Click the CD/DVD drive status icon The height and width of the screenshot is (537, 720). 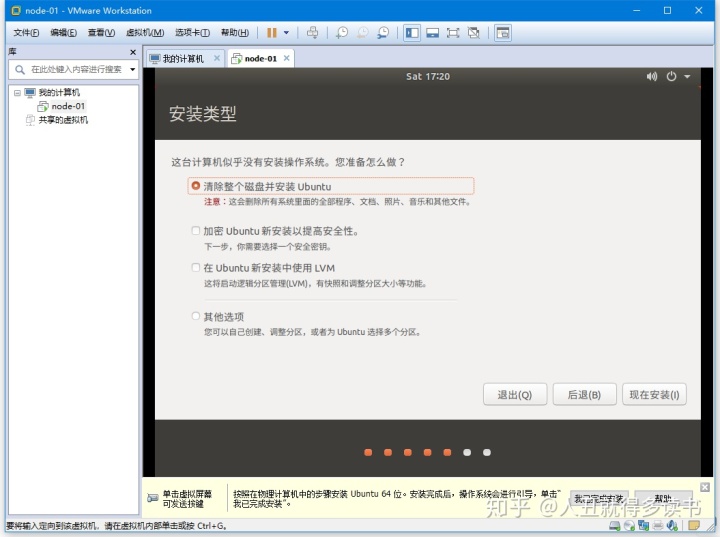[629, 525]
